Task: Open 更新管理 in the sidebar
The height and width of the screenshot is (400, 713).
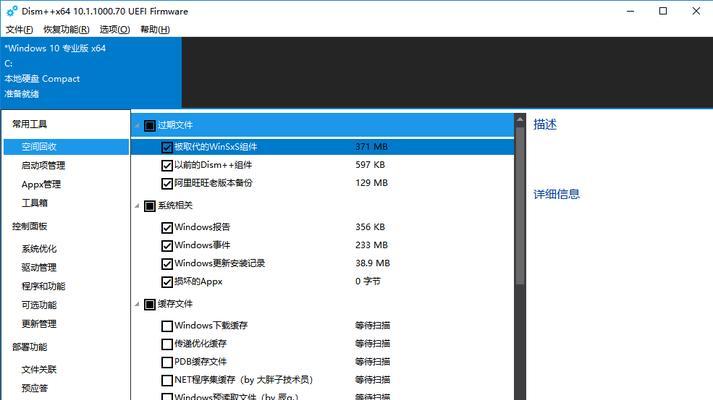Action: pyautogui.click(x=39, y=324)
